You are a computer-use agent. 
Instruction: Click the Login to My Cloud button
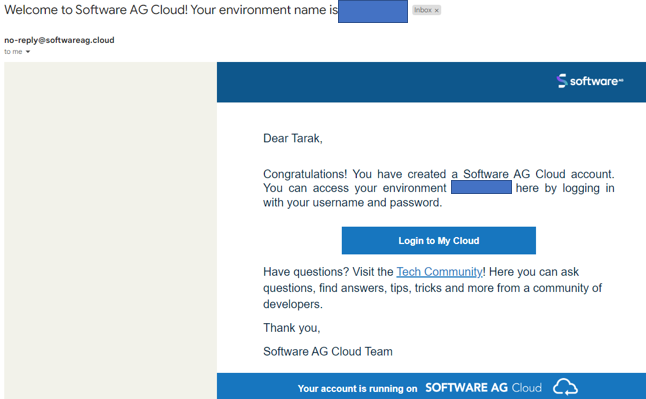coord(438,240)
